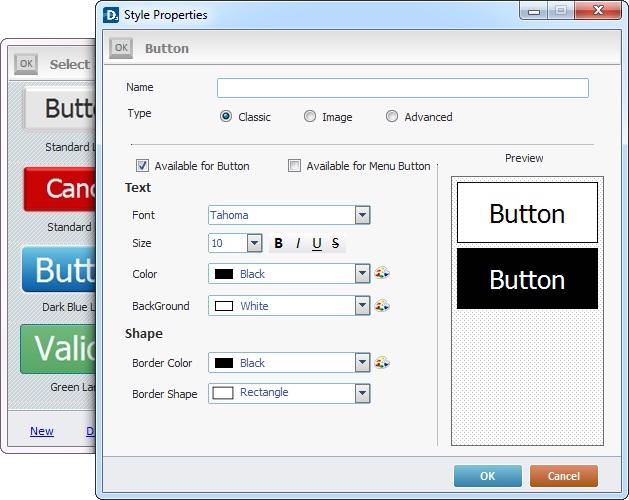Toggle Bold text formatting
The width and height of the screenshot is (629, 500).
tap(278, 243)
